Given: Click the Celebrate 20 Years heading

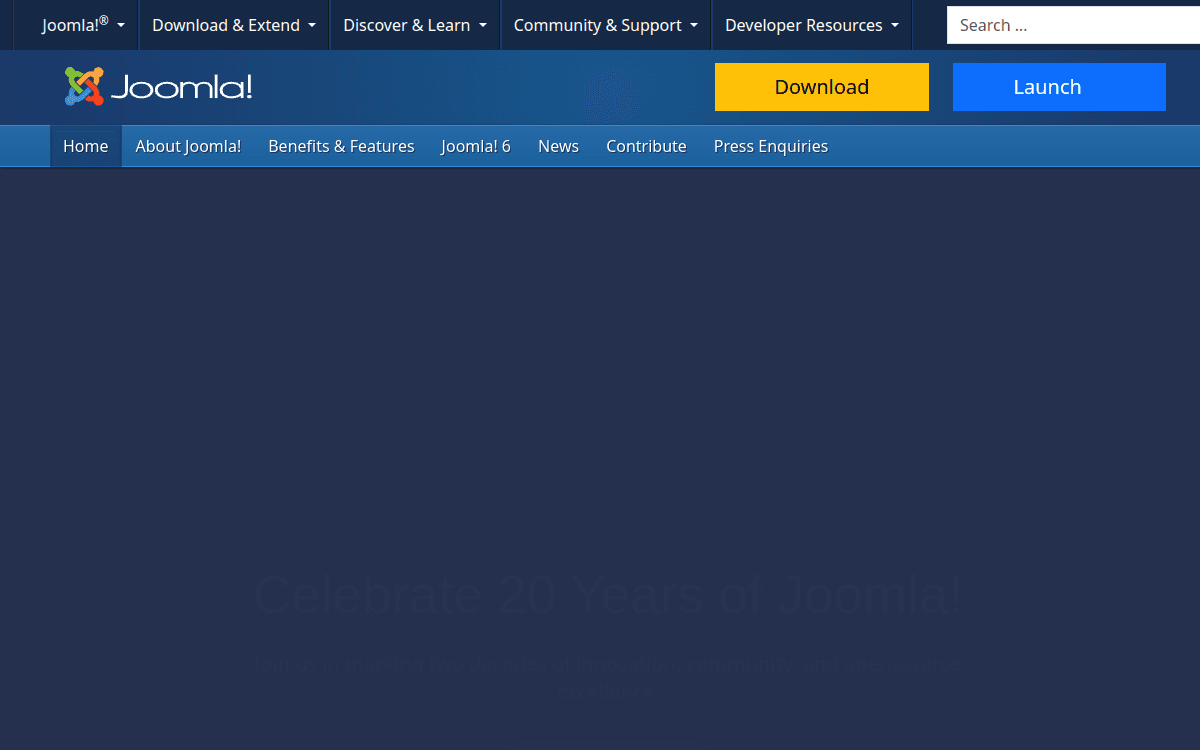Looking at the screenshot, I should (606, 595).
